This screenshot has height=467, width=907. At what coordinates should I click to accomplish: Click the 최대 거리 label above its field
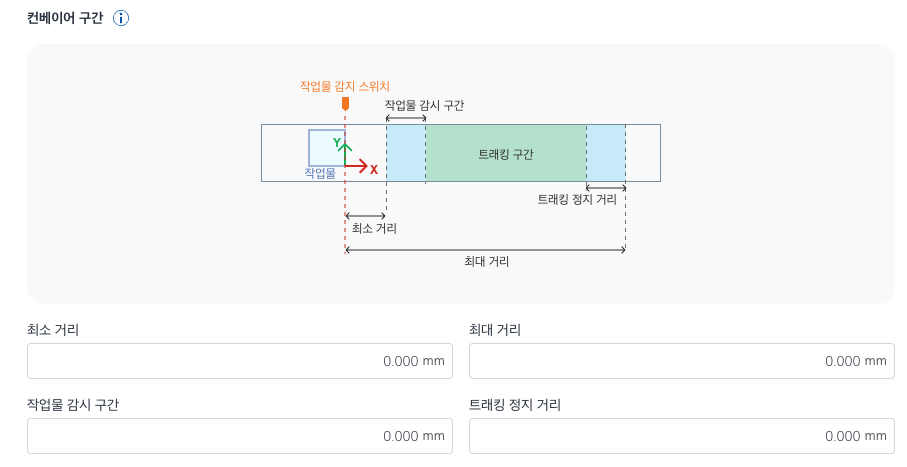pyautogui.click(x=495, y=330)
